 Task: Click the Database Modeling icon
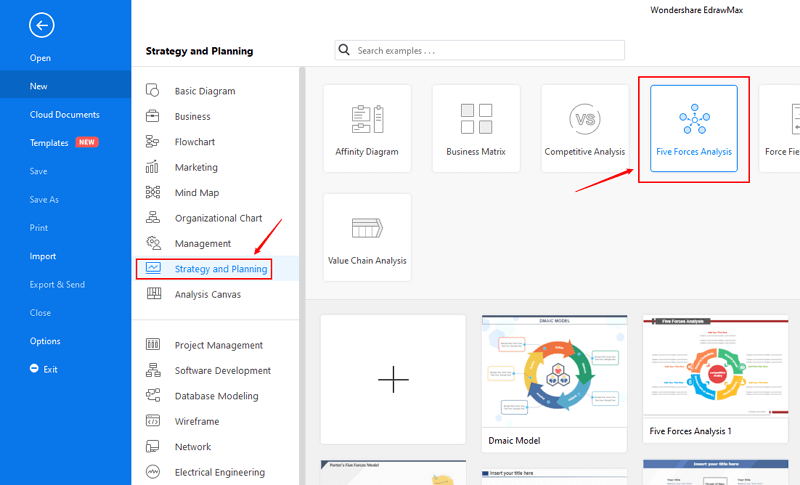click(x=153, y=395)
